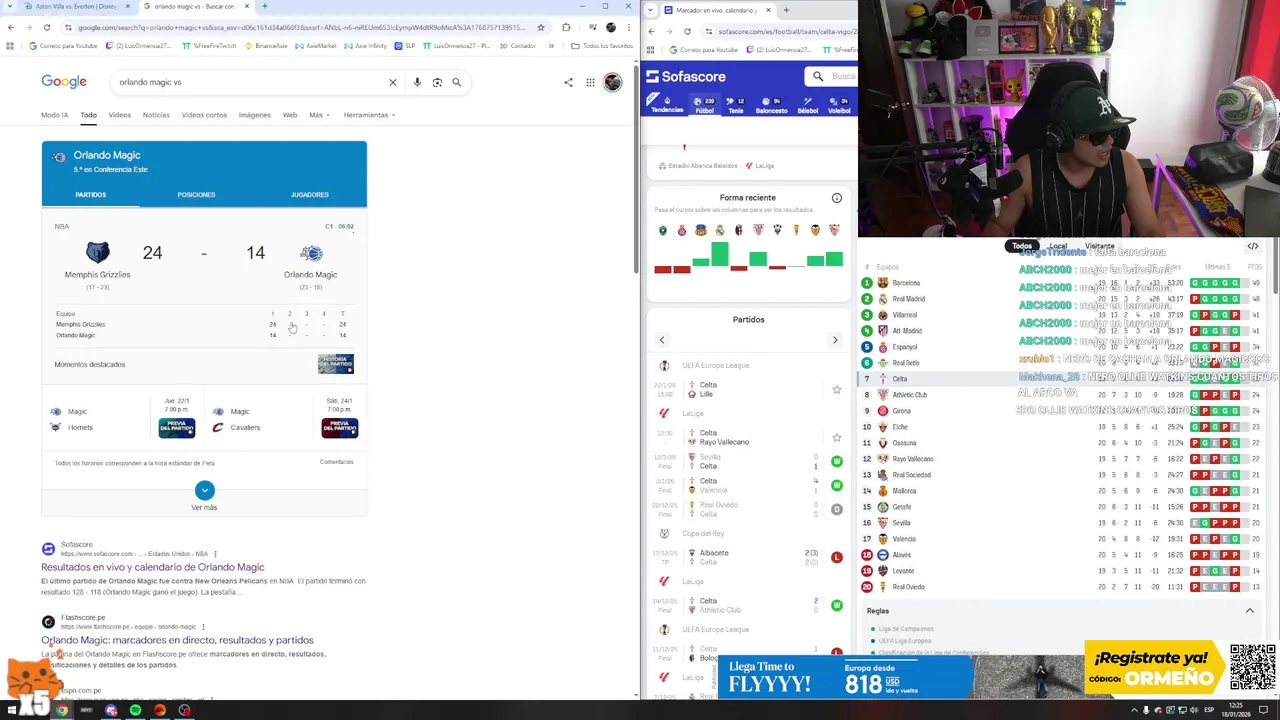Open Albacete vs Celta Copa del Rey match
Viewport: 1280px width, 720px height.
pyautogui.click(x=747, y=557)
